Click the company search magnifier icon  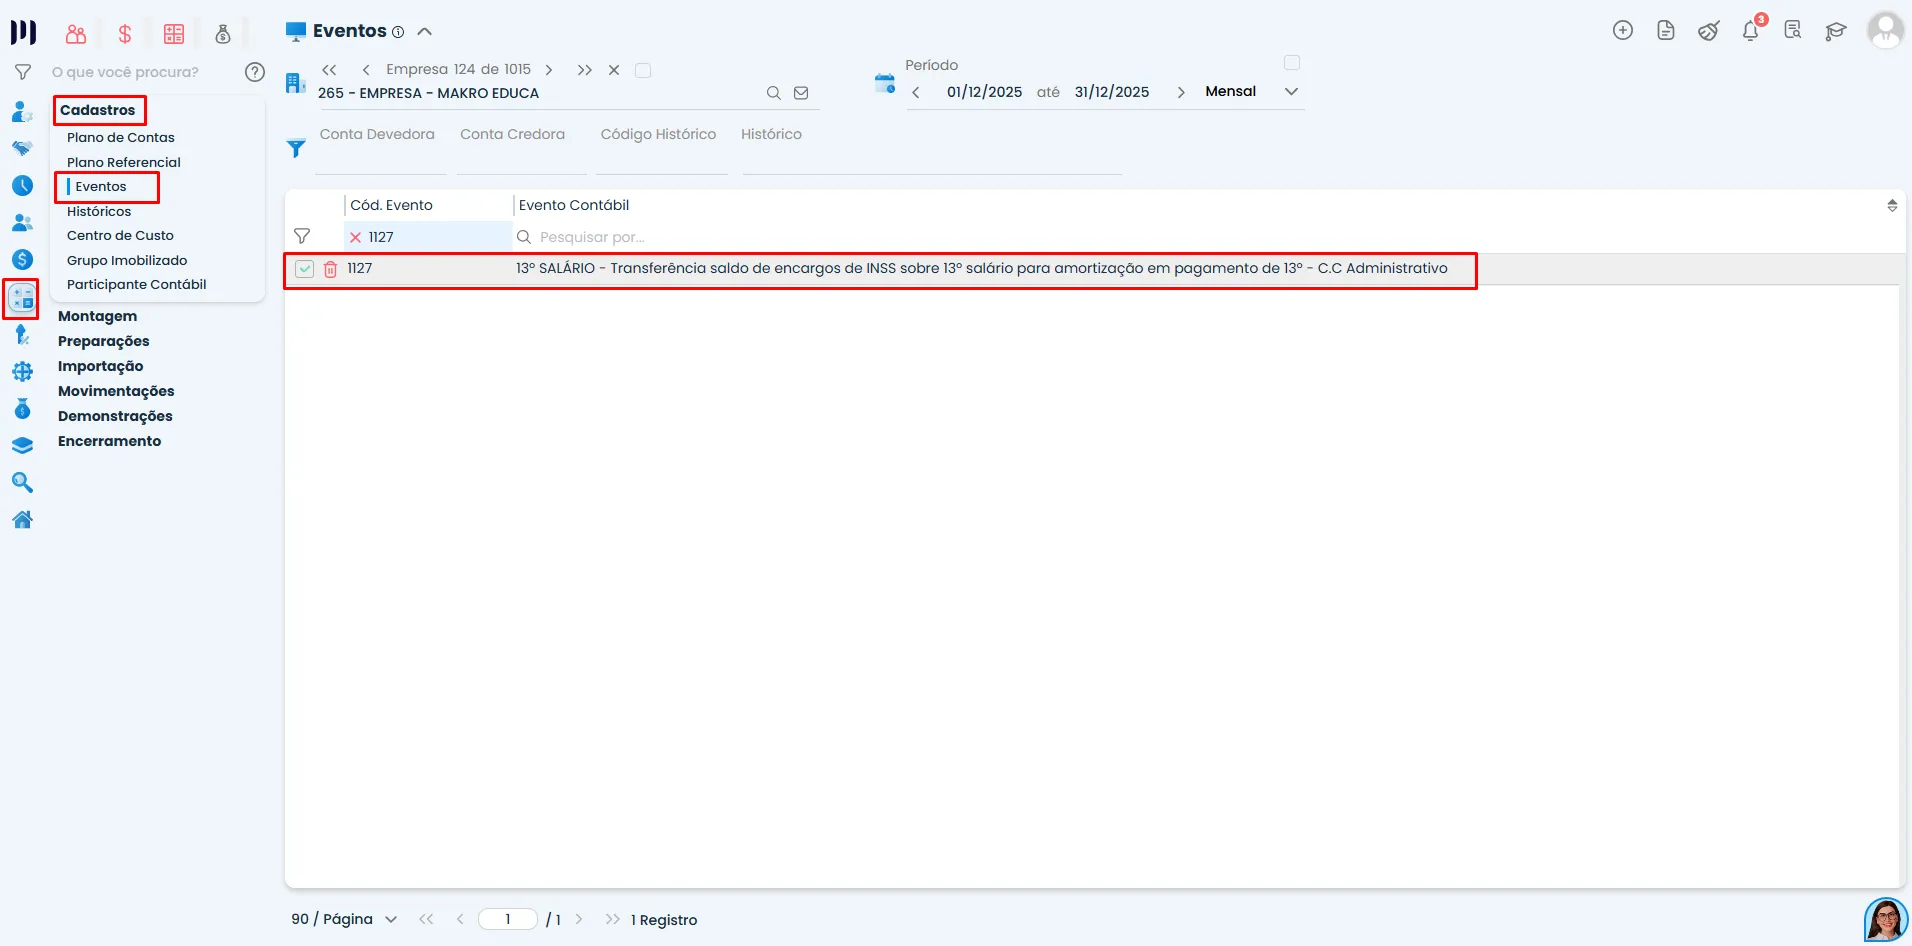coord(773,93)
